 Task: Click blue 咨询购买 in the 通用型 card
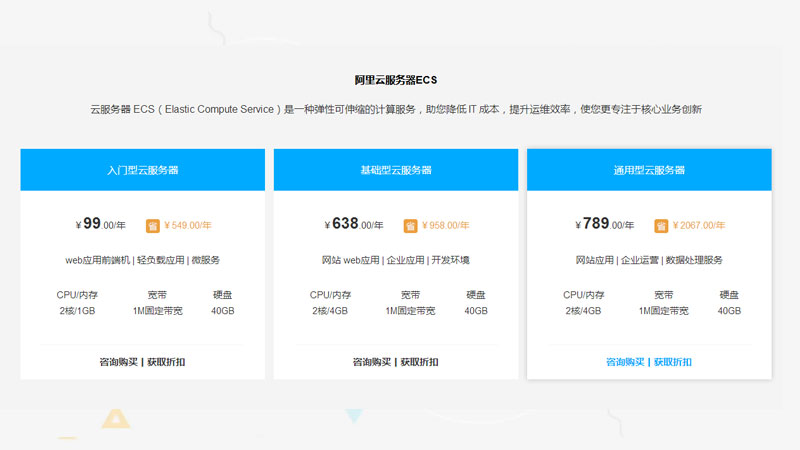coord(625,362)
